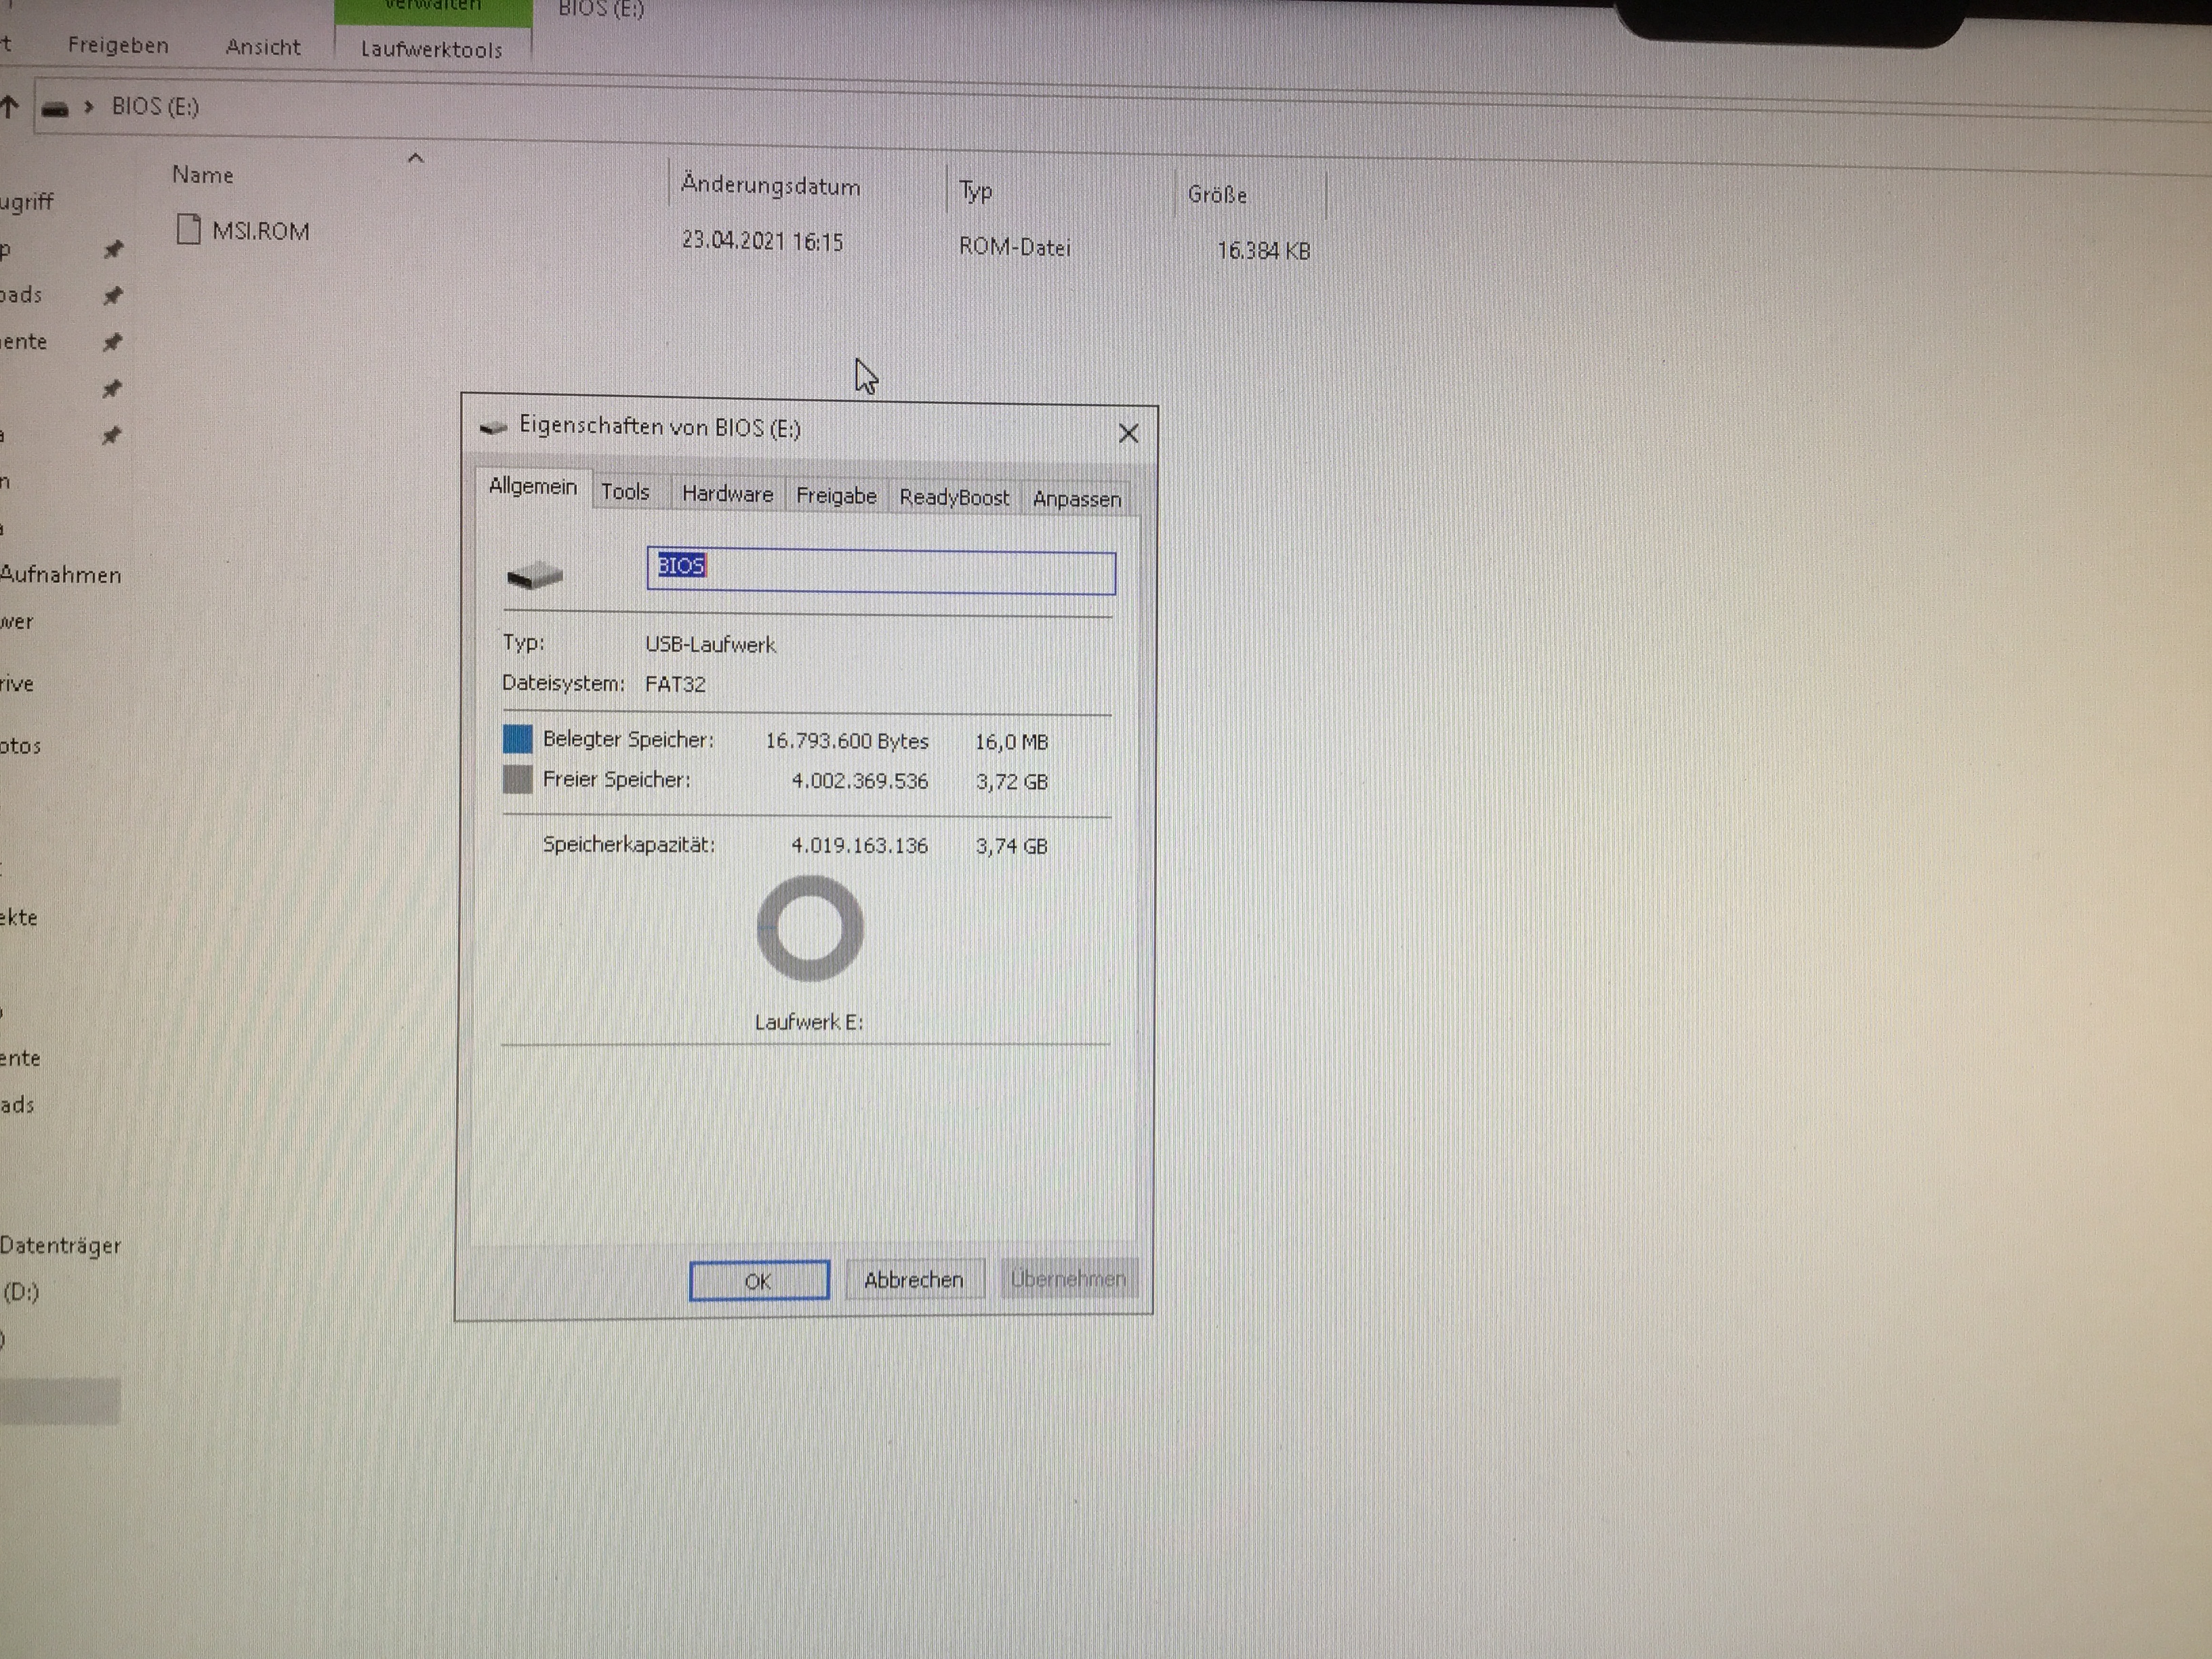Open the Hardware tab
This screenshot has height=1659, width=2212.
727,494
